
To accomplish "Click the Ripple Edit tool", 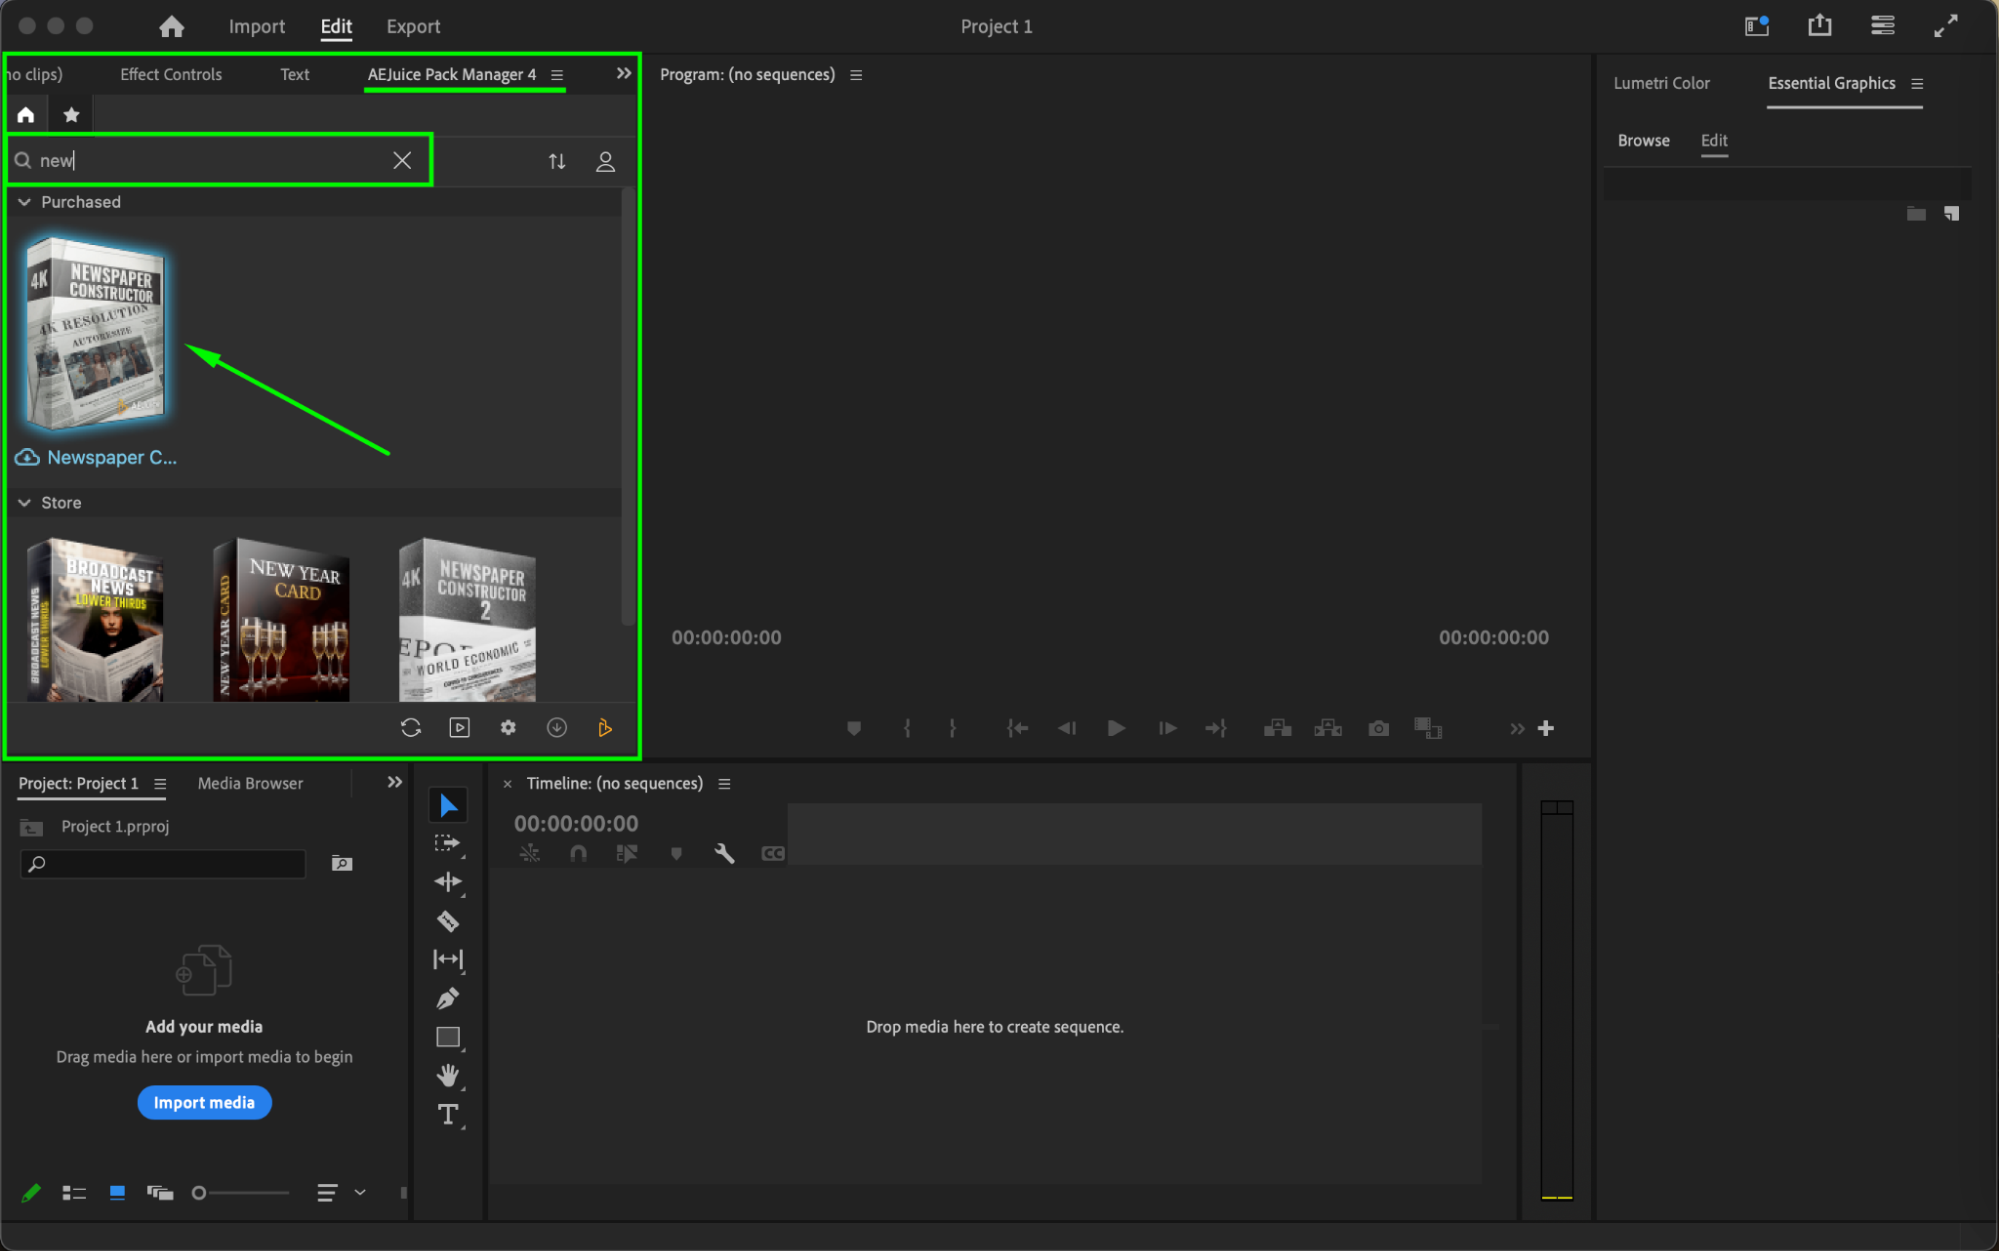I will (x=448, y=882).
